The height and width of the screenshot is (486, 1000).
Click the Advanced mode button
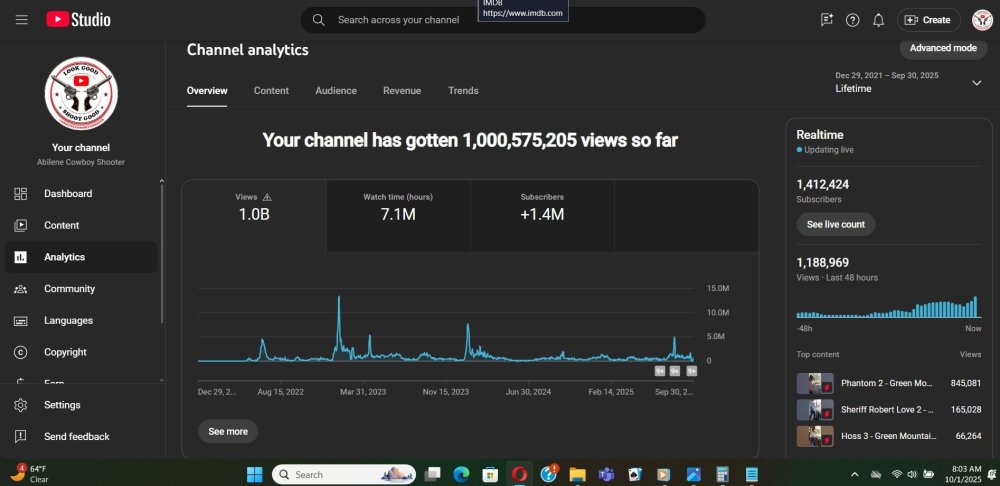point(942,48)
